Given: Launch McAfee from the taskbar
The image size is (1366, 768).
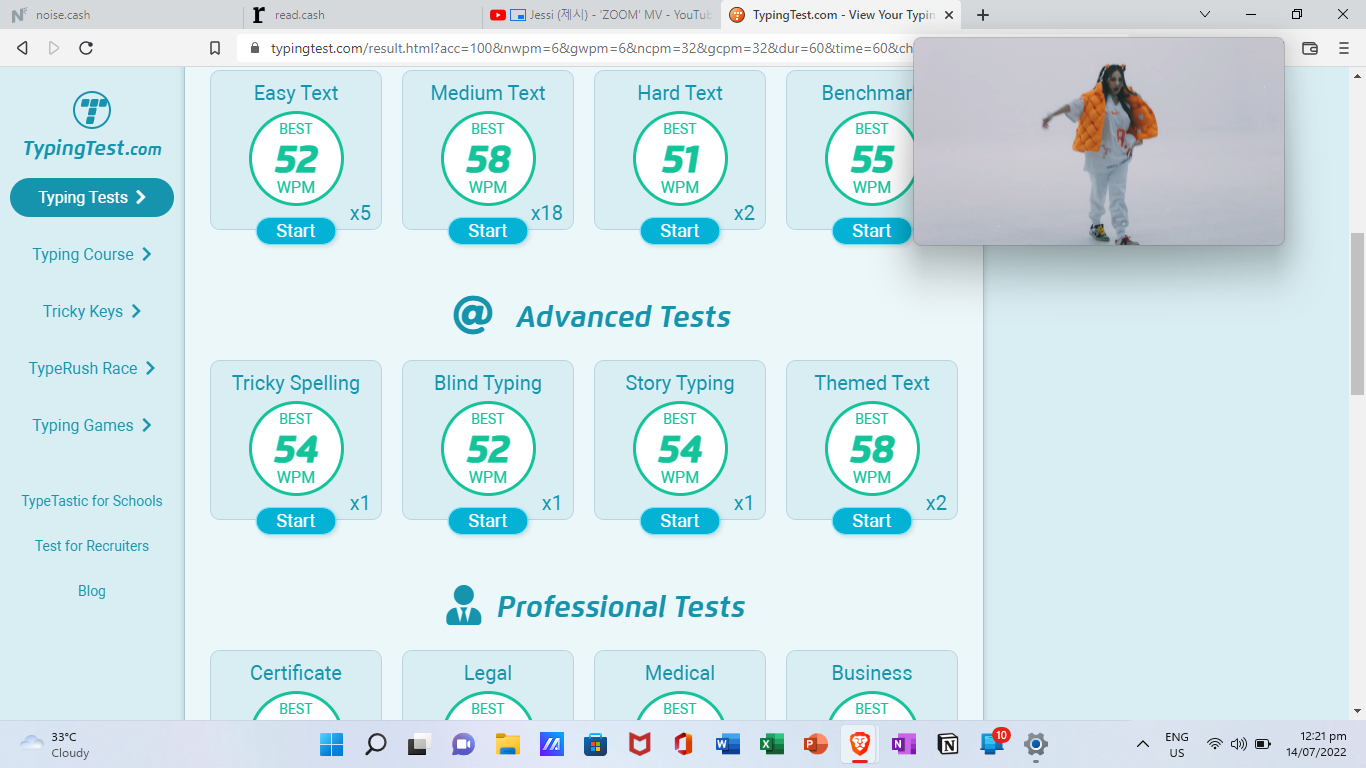Looking at the screenshot, I should (x=639, y=744).
